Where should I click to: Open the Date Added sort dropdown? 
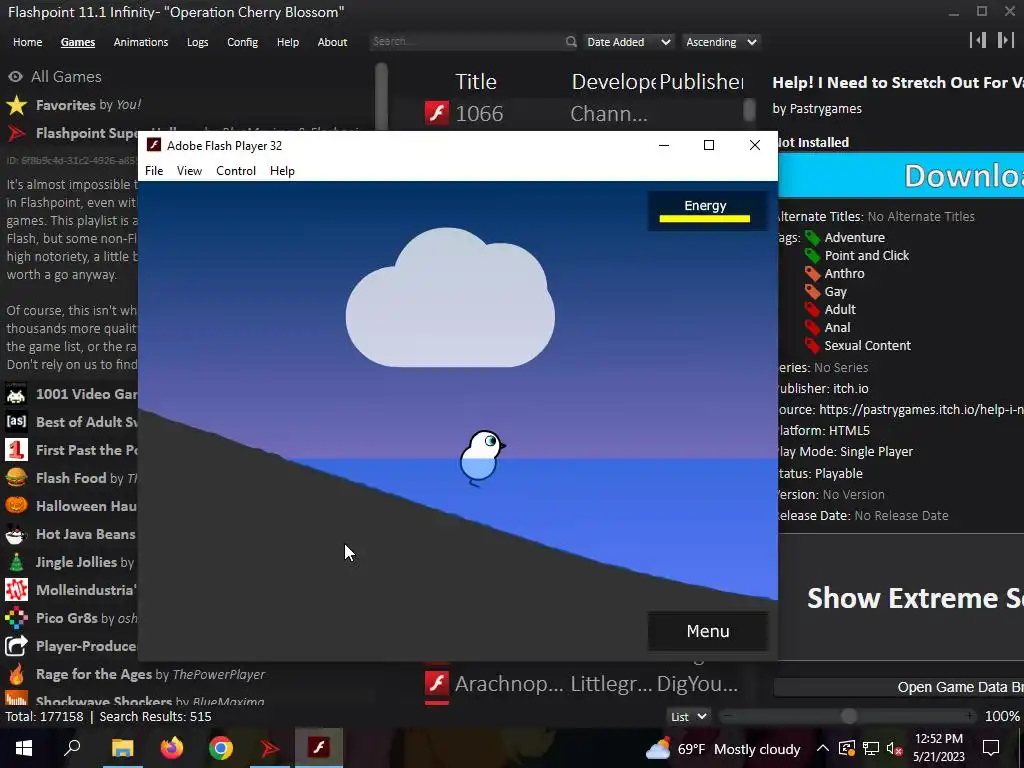tap(628, 42)
